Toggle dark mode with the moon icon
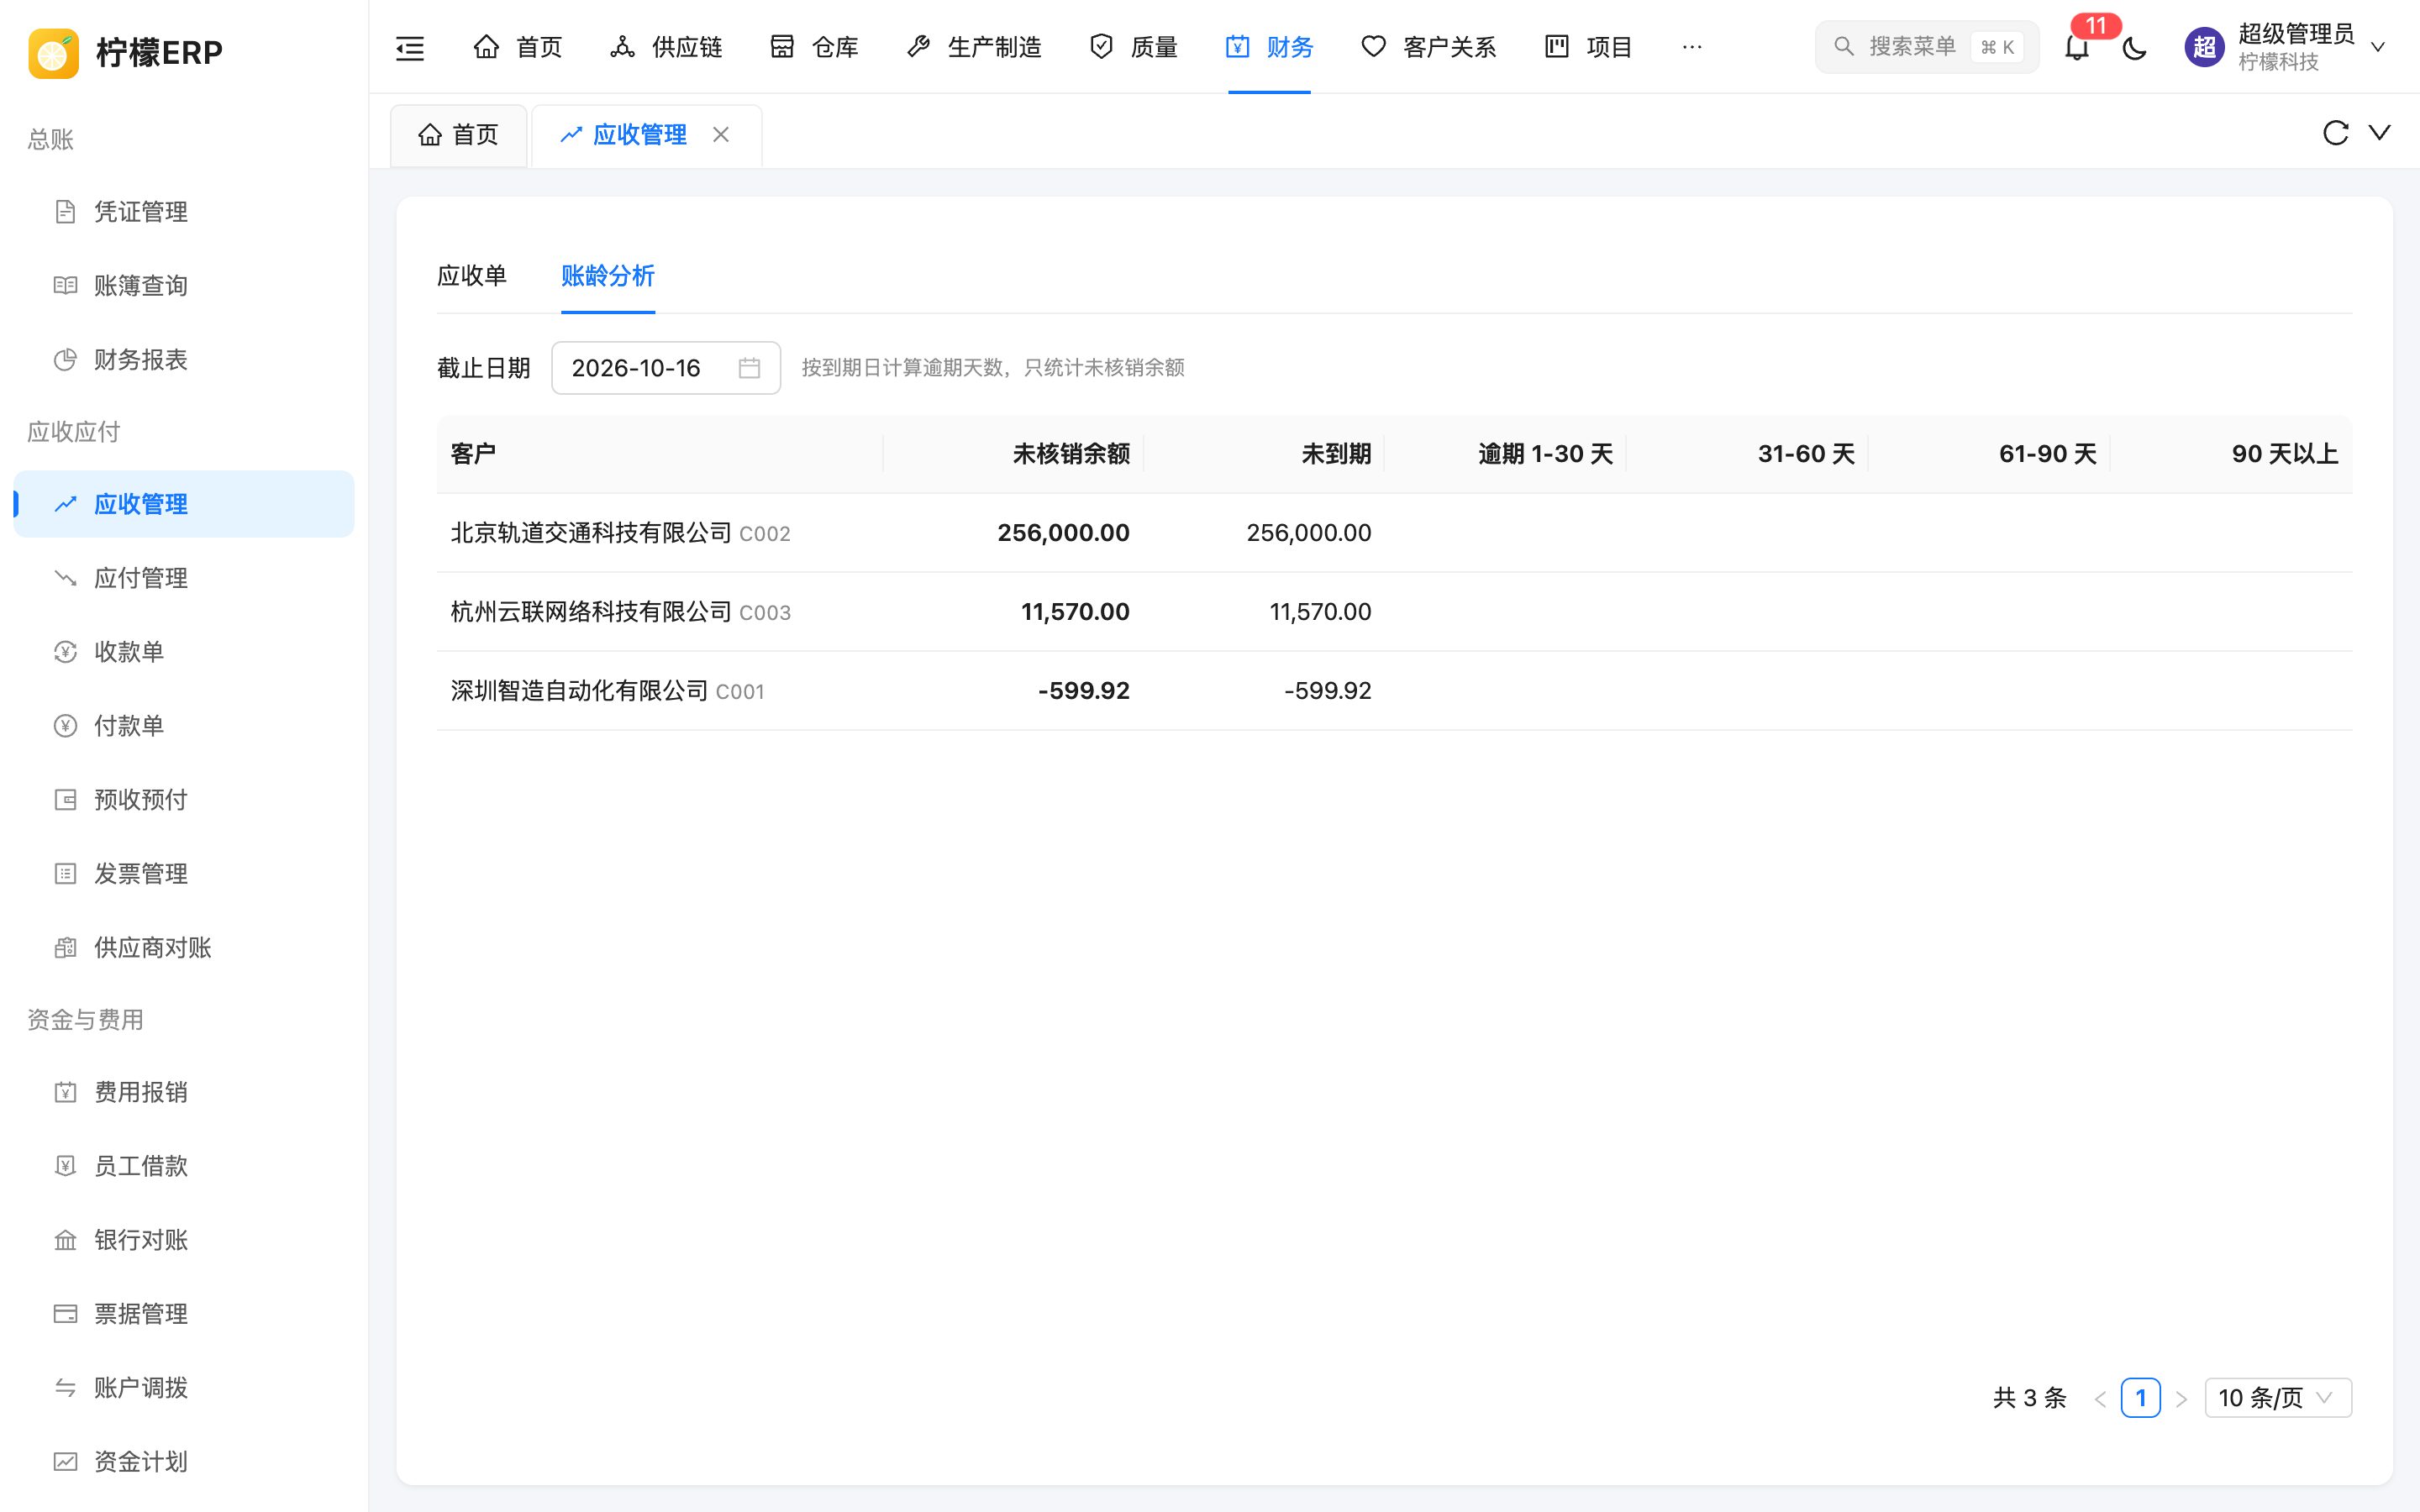This screenshot has width=2420, height=1512. 2134,47
